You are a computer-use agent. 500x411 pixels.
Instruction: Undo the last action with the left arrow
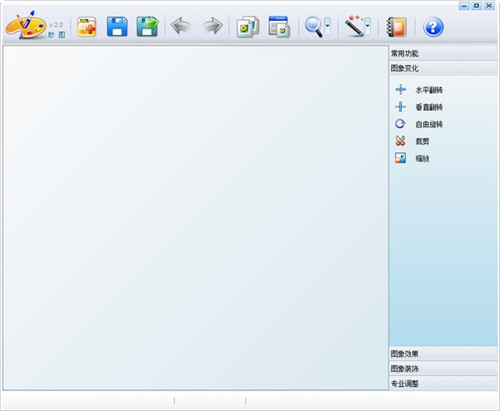(181, 26)
